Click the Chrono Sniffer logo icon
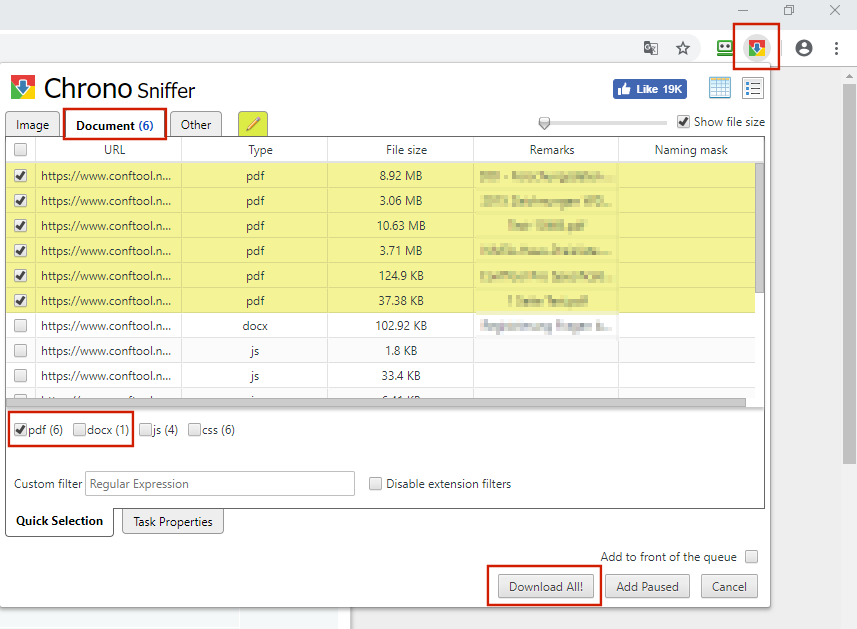The image size is (857, 629). tap(23, 87)
